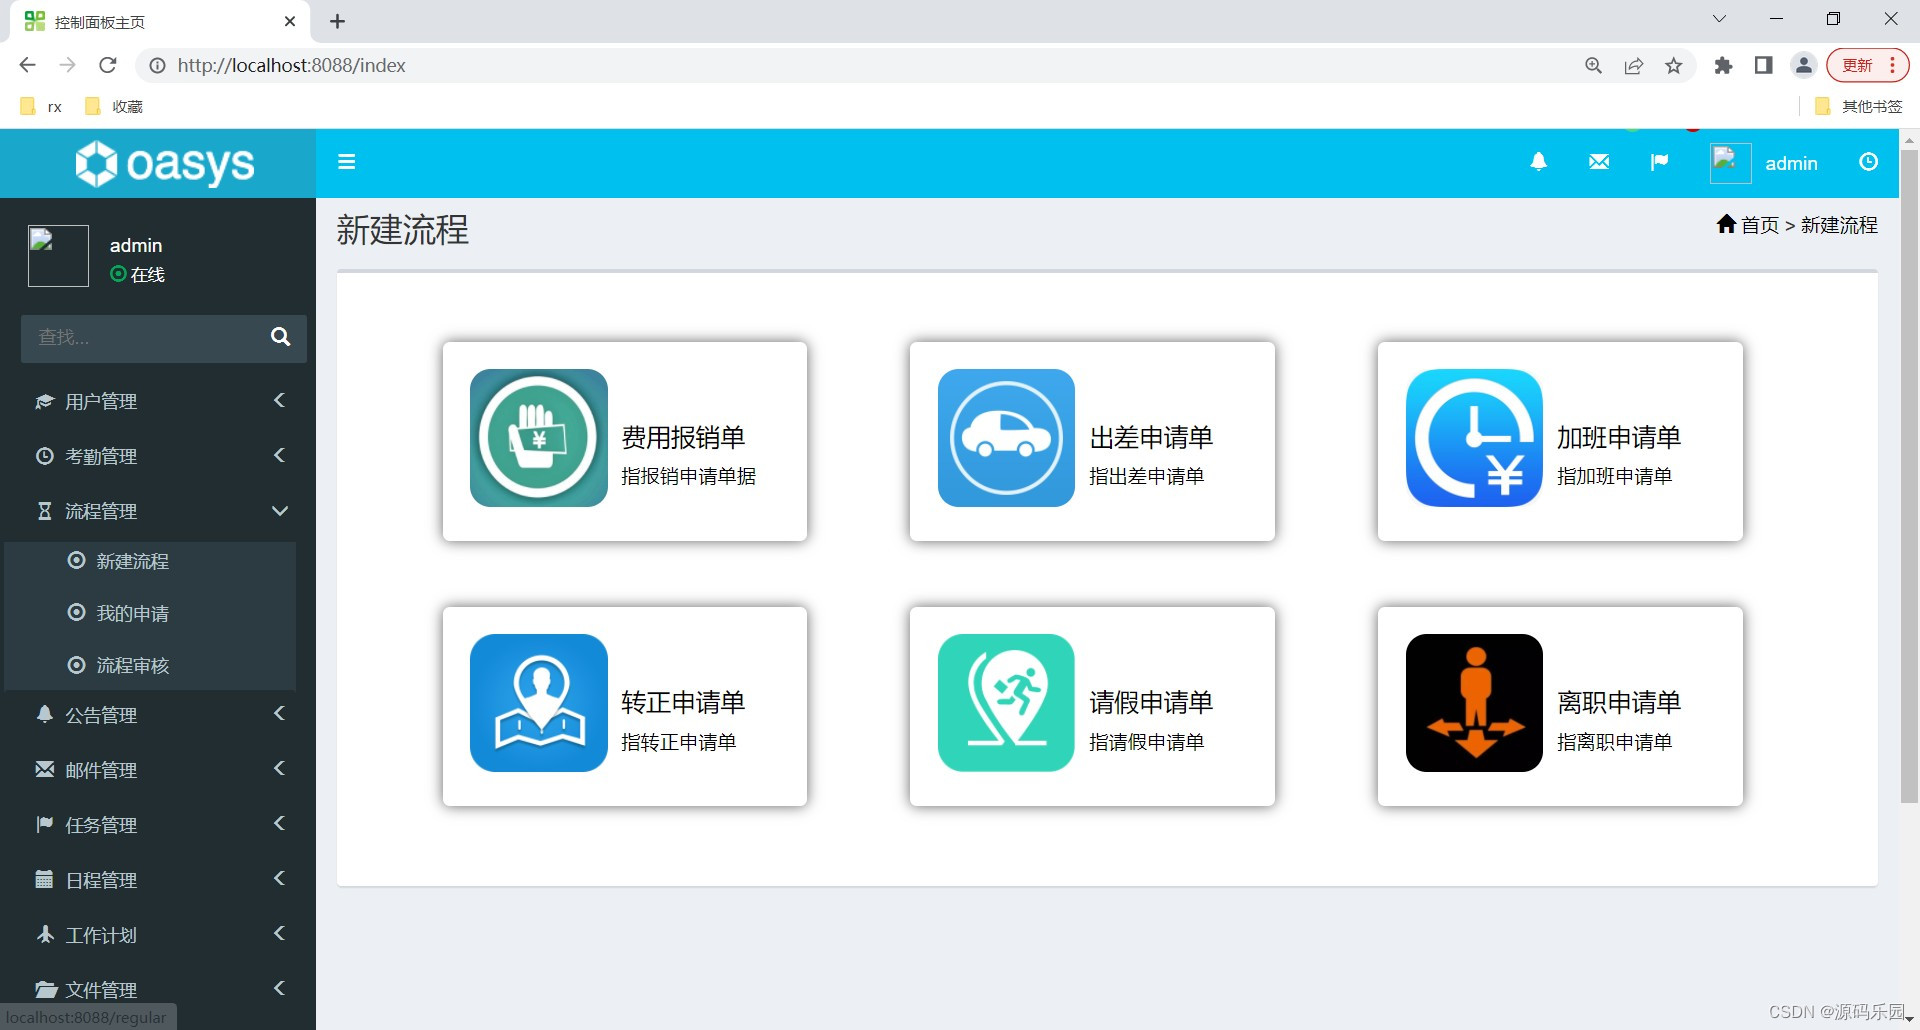Open the 费用报销单 reimbursement form icon
The image size is (1920, 1030).
538,438
